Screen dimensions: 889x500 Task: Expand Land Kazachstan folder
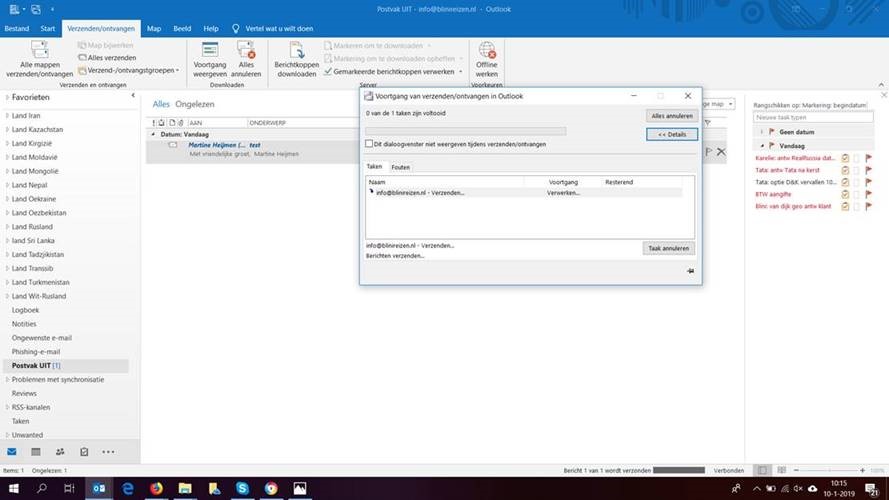pyautogui.click(x=7, y=129)
